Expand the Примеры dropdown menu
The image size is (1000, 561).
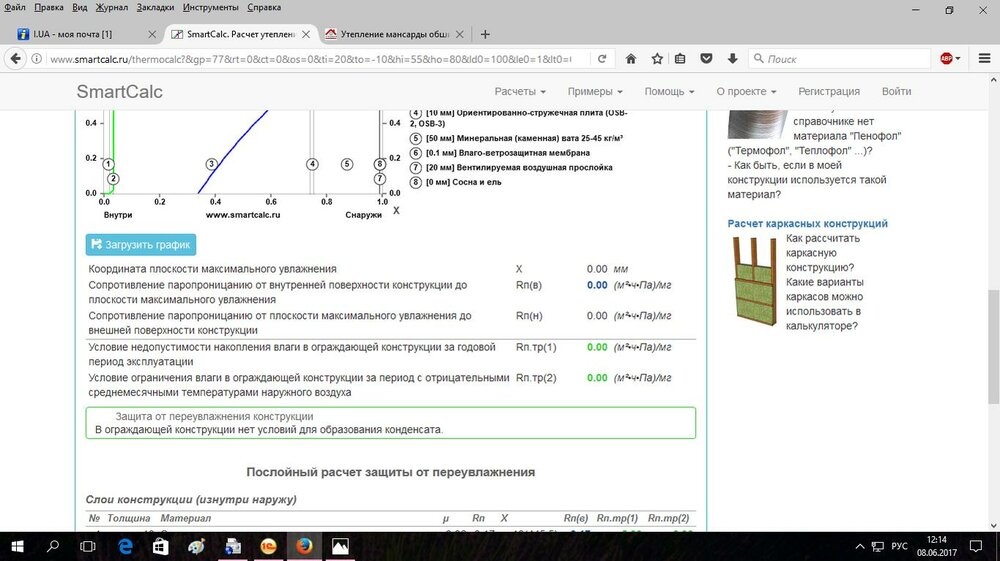point(595,92)
